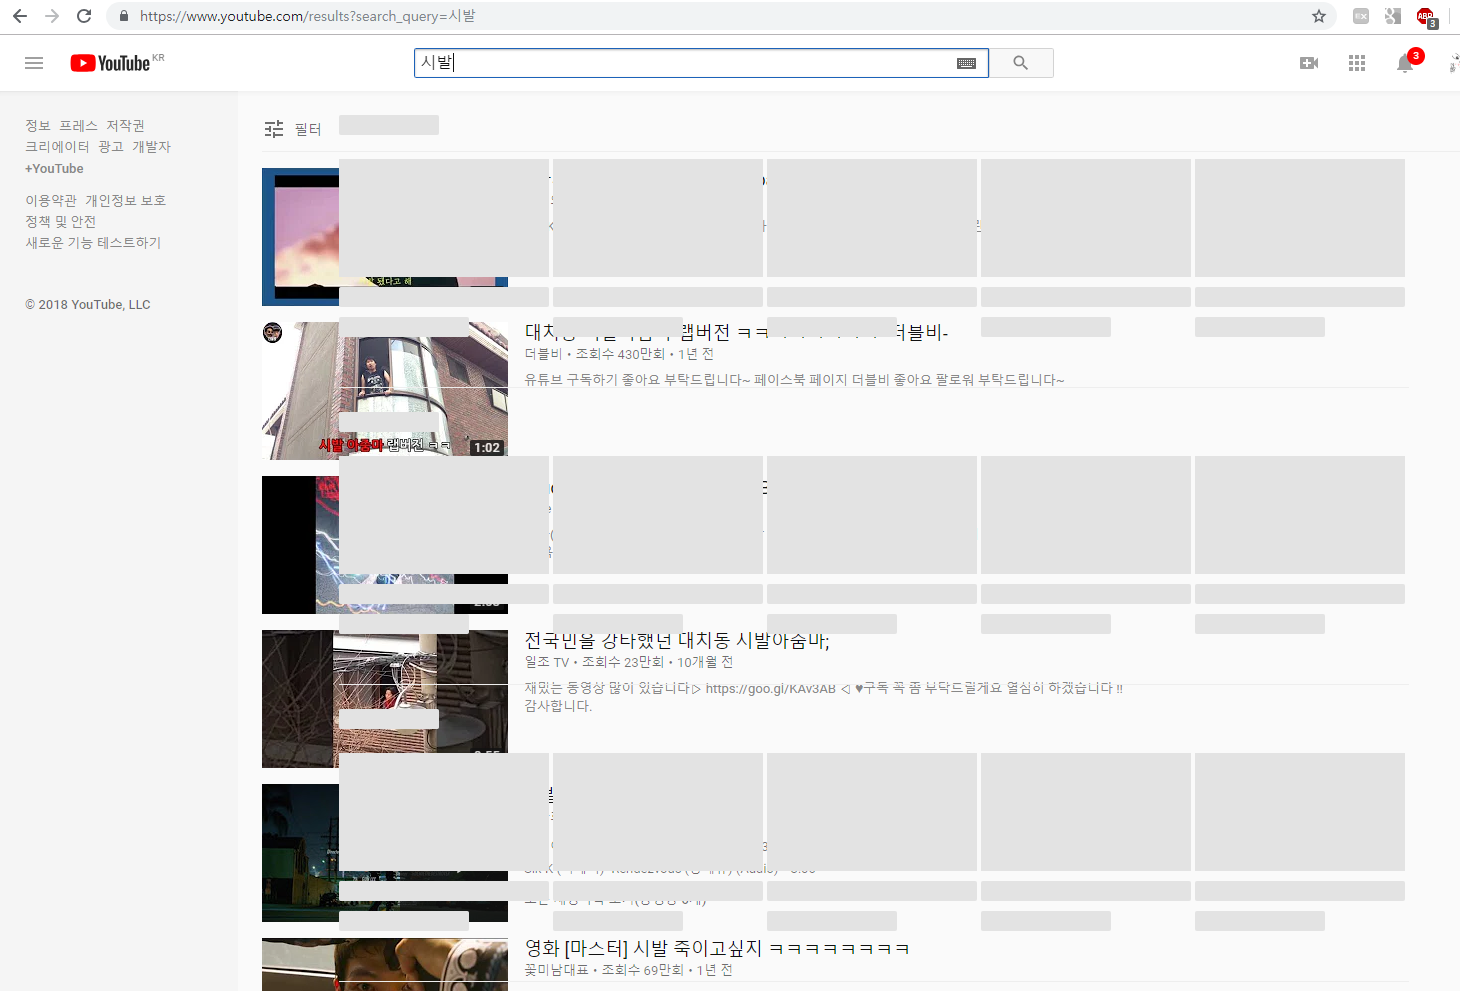Open the YouTube apps grid
Image resolution: width=1460 pixels, height=991 pixels.
pyautogui.click(x=1356, y=63)
